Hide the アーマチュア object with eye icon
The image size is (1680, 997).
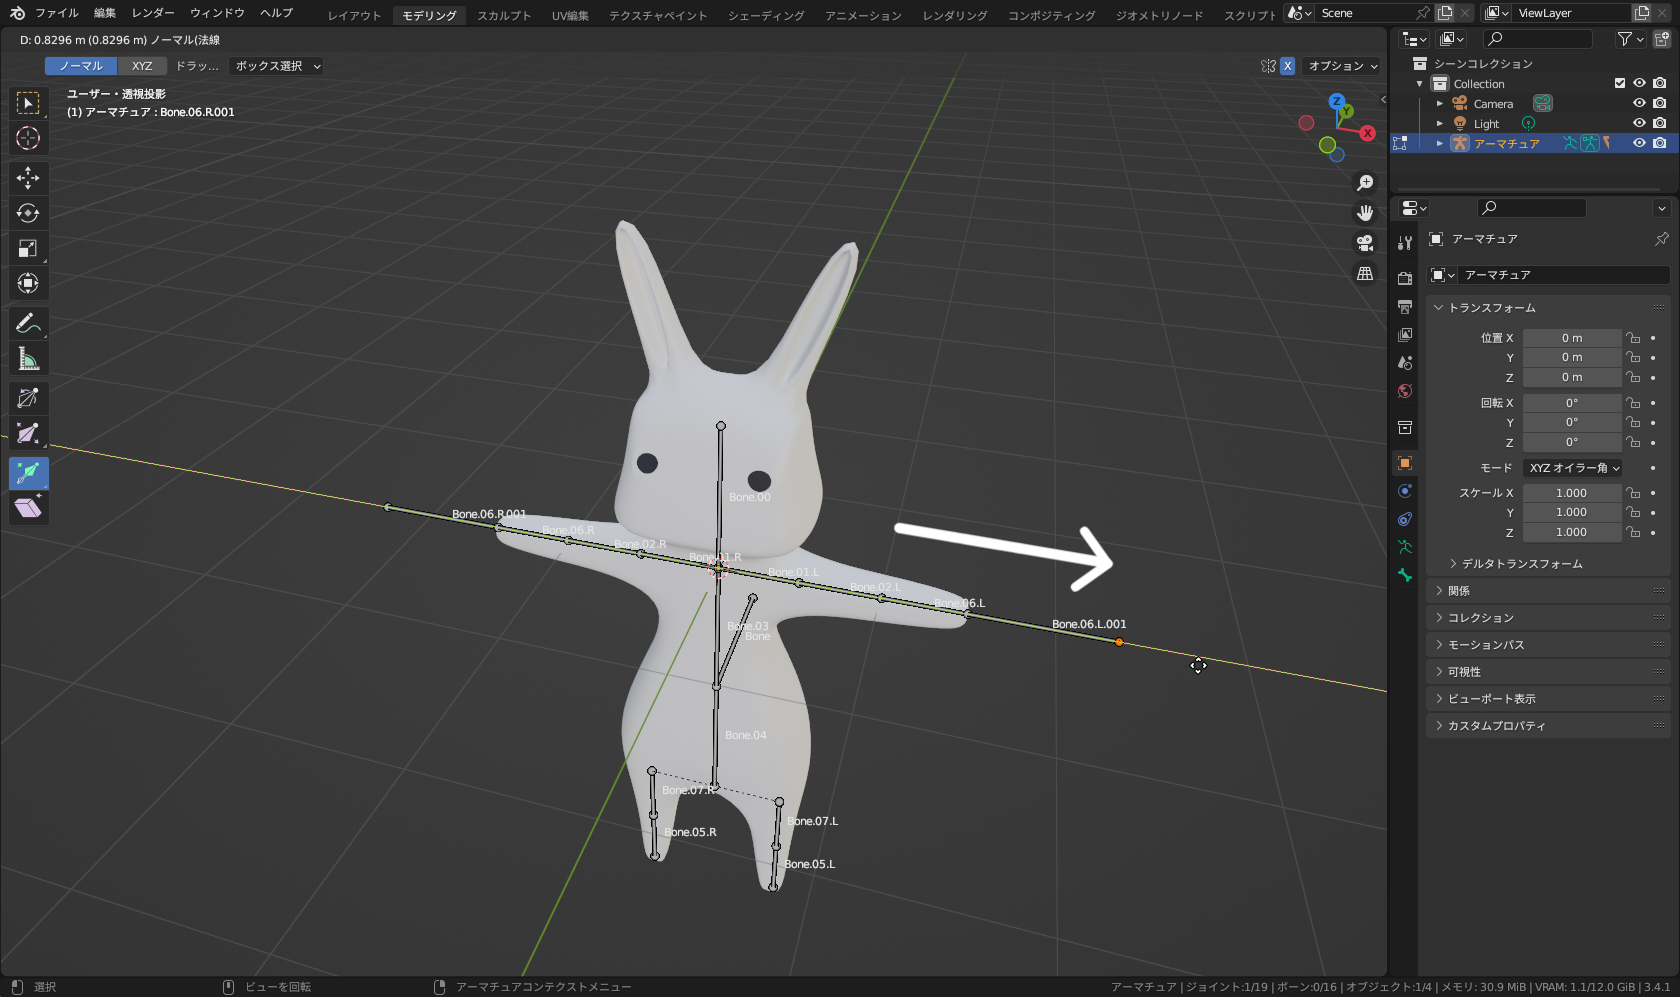[1639, 143]
